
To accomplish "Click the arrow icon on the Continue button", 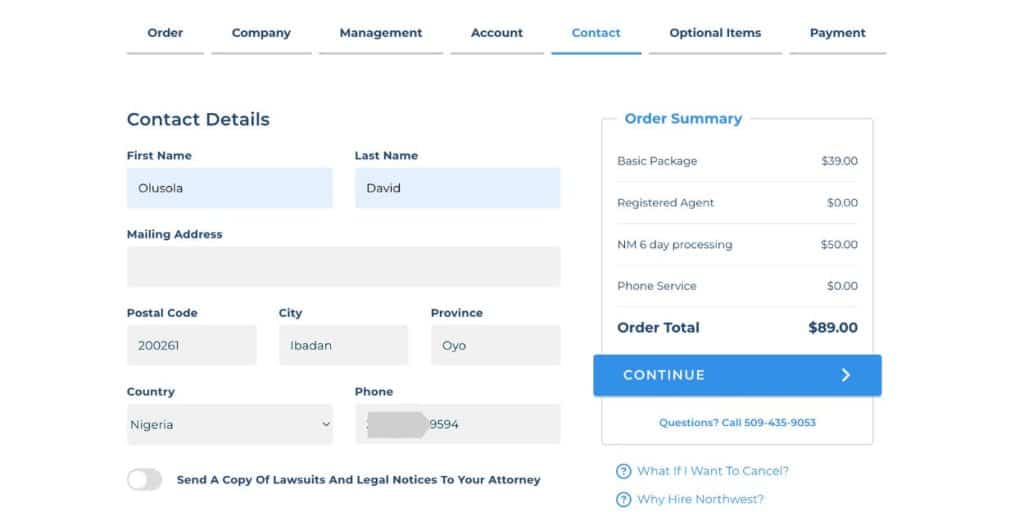I will click(846, 375).
